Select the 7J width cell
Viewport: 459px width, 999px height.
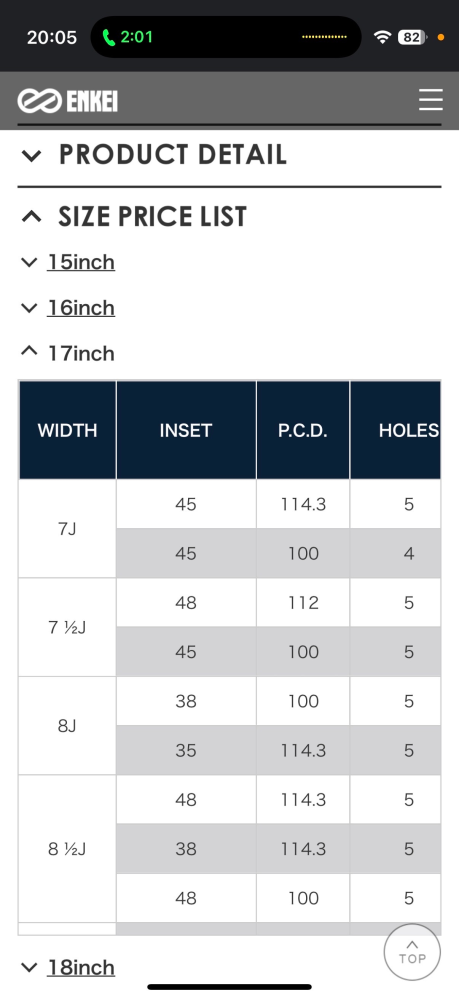68,529
